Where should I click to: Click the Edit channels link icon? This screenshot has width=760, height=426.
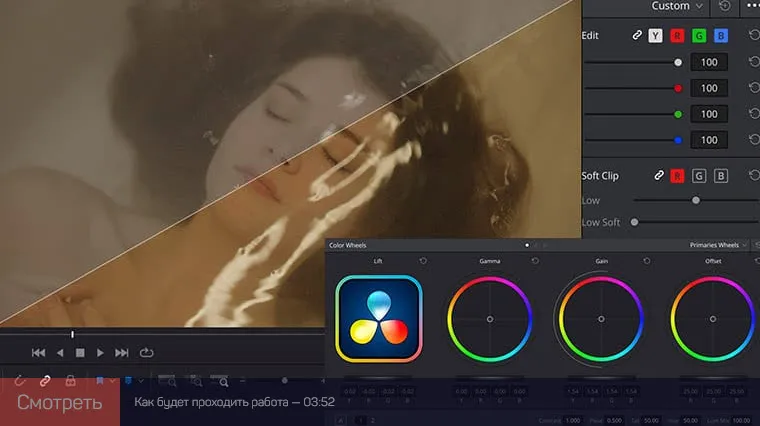(637, 35)
